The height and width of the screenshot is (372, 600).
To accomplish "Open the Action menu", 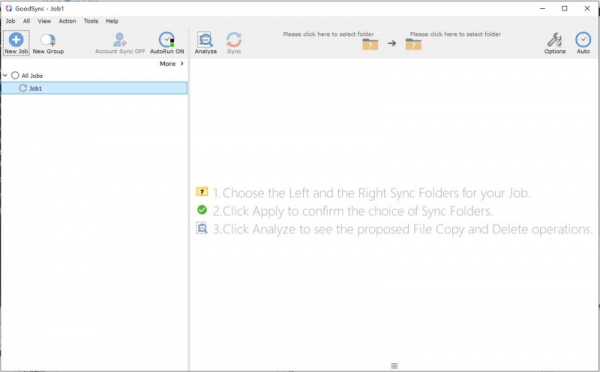I will [x=67, y=21].
